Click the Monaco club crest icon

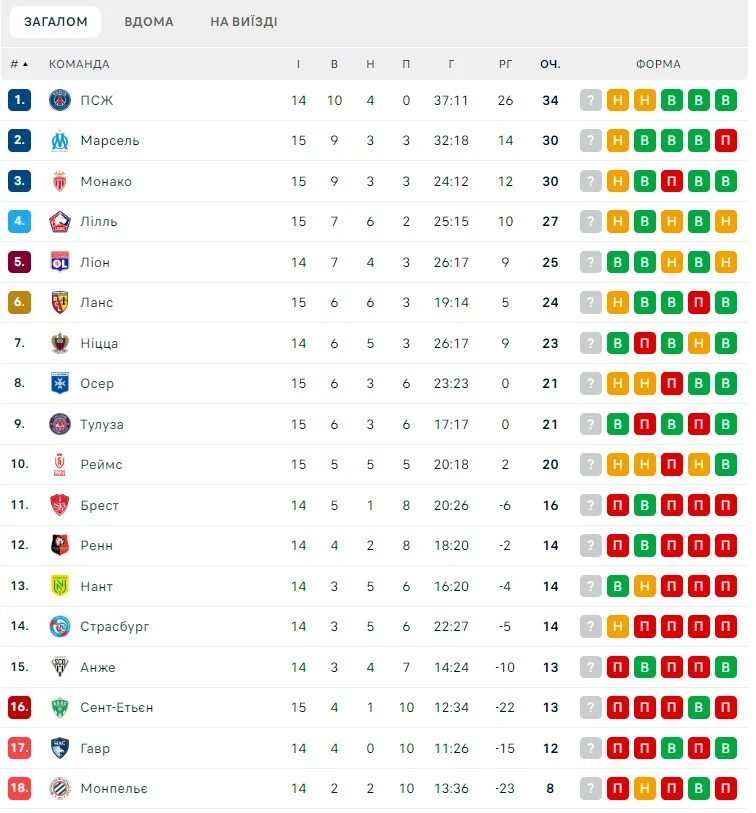coord(60,181)
